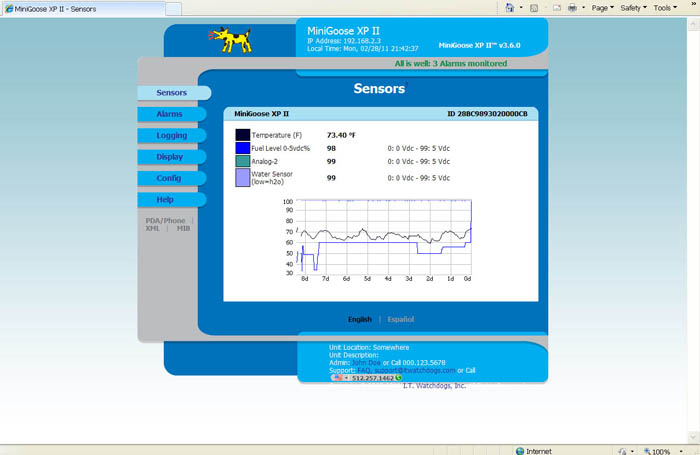Click the I.T. Watchdogs, Inc. link
Viewport: 700px width, 455px height.
(x=434, y=385)
